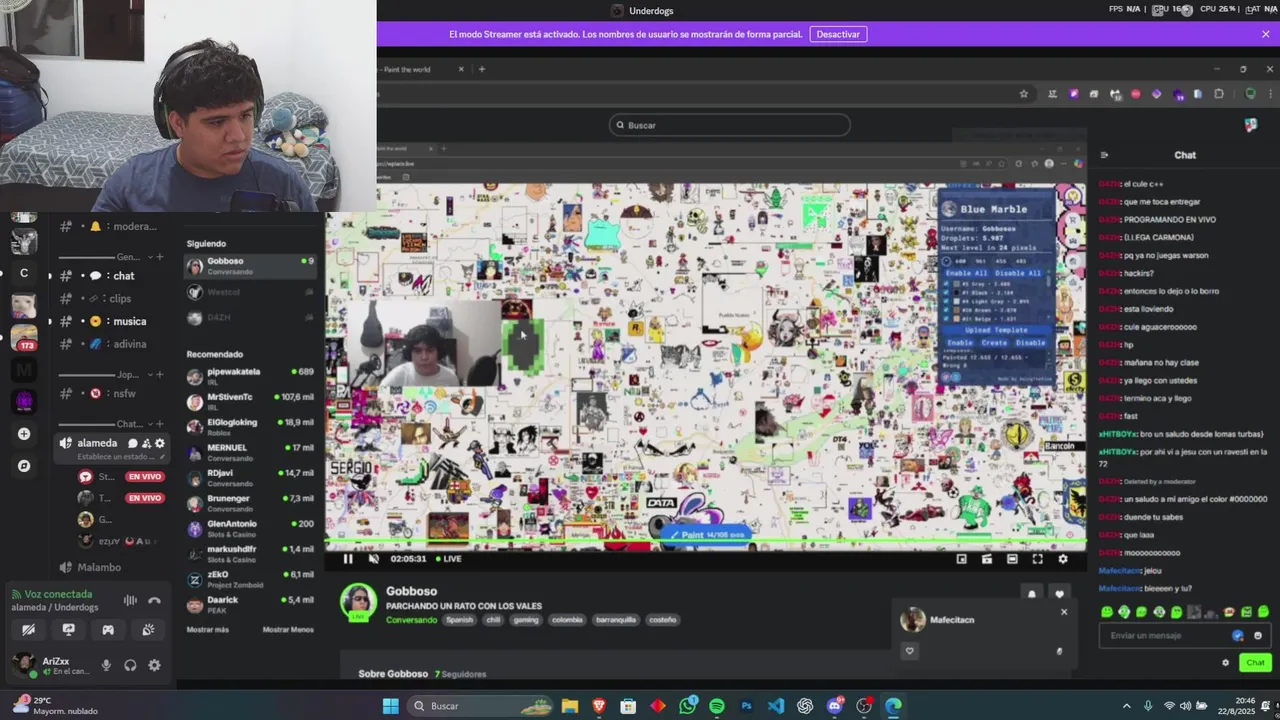Open pipewakatela recommended channel
This screenshot has height=720, width=1280.
[250, 375]
